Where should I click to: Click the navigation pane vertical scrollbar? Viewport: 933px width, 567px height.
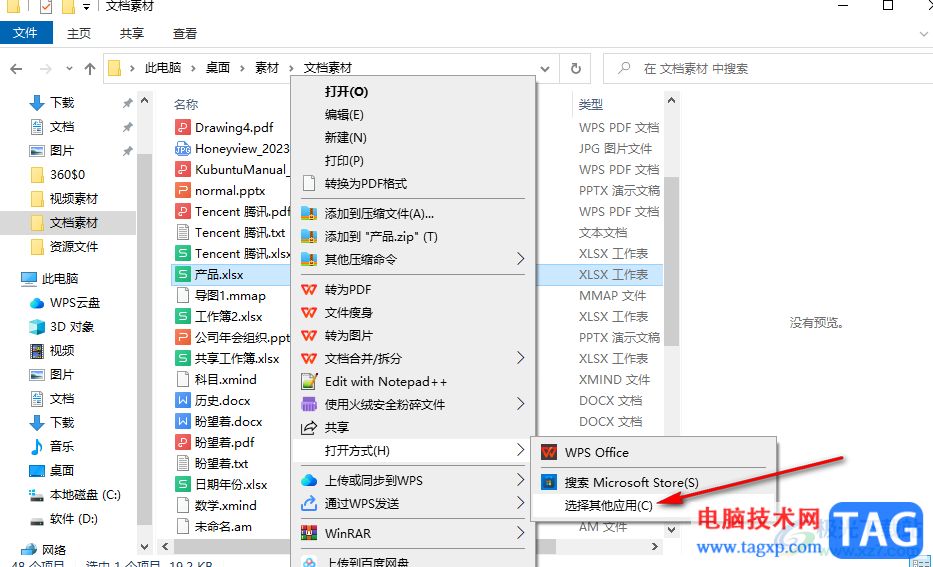(x=145, y=339)
